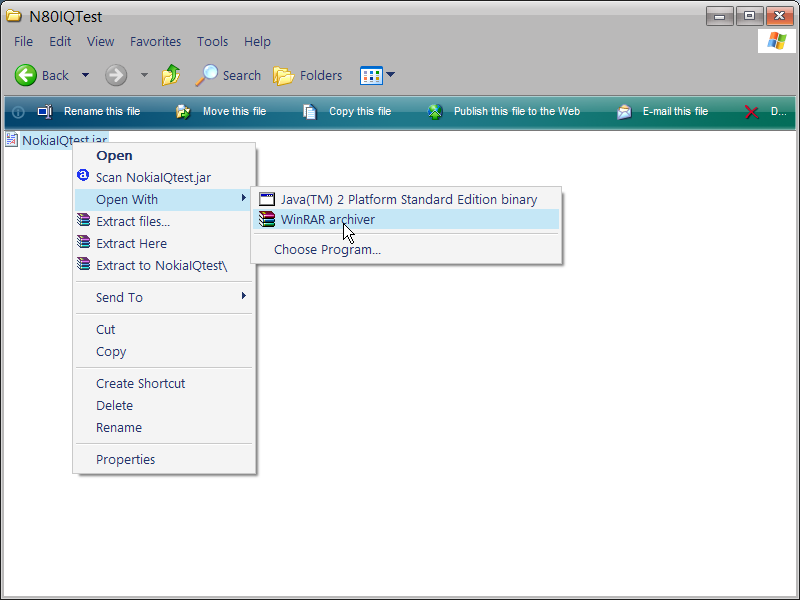This screenshot has height=600, width=800.
Task: Select Send To menu entry
Action: [x=119, y=297]
